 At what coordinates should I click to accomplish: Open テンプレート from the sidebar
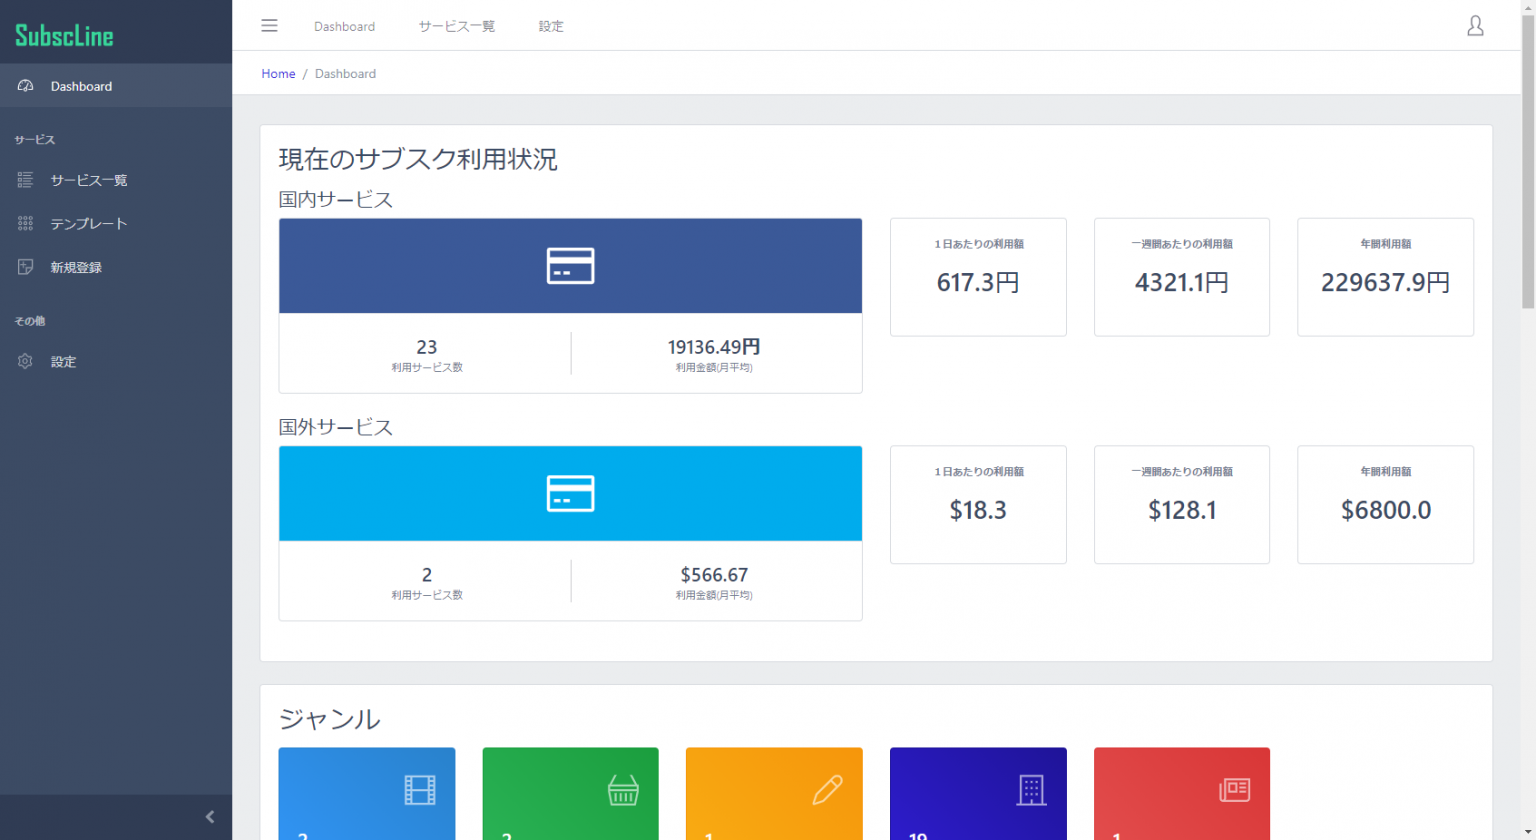coord(89,224)
